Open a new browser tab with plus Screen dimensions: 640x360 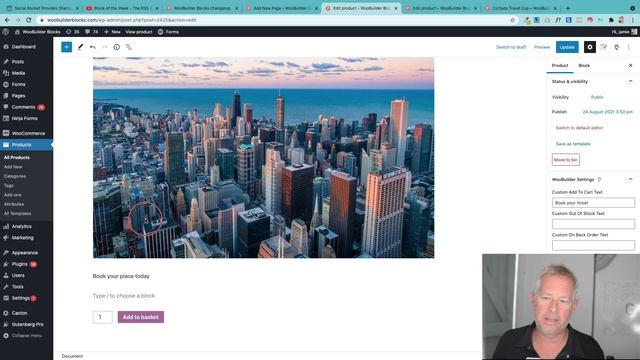pos(568,8)
